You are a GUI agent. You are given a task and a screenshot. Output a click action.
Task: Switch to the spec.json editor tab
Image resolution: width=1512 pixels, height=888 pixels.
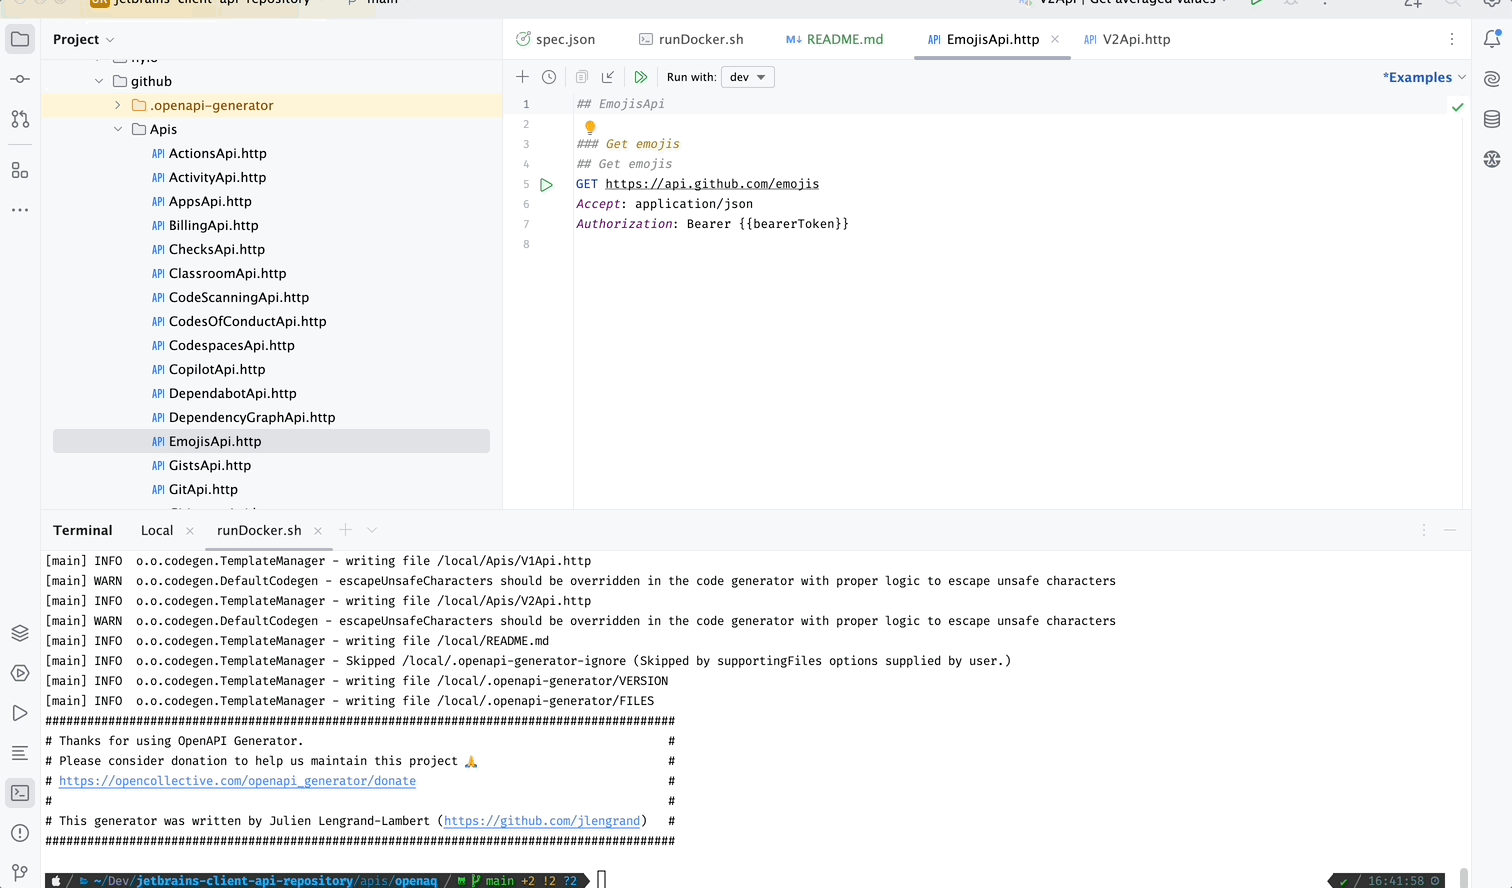554,39
